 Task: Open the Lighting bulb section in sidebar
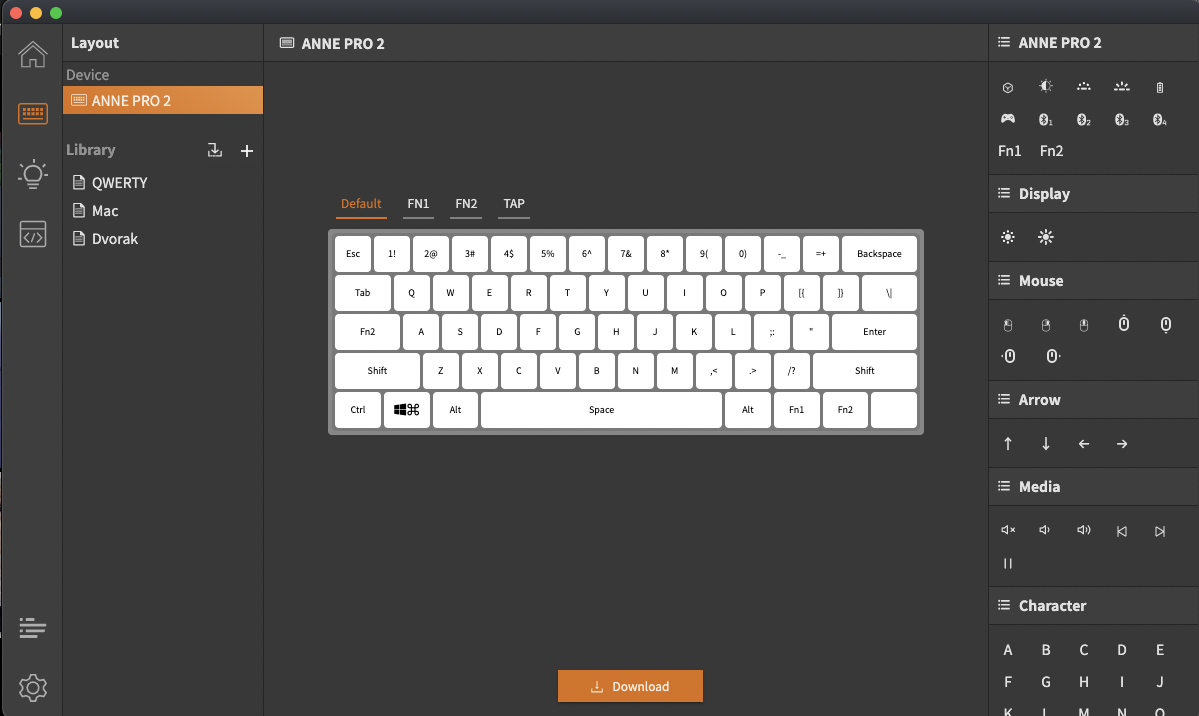click(x=33, y=174)
